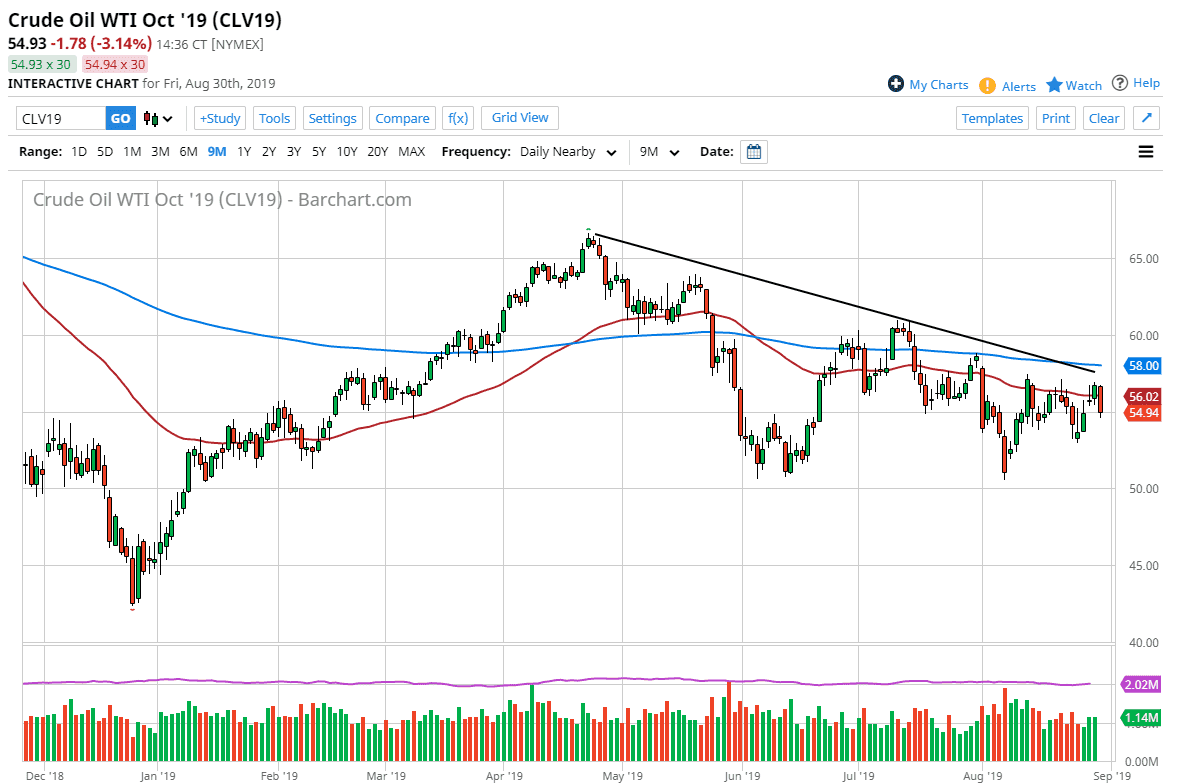Open the Alerts notification icon
1180x784 pixels.
point(987,85)
